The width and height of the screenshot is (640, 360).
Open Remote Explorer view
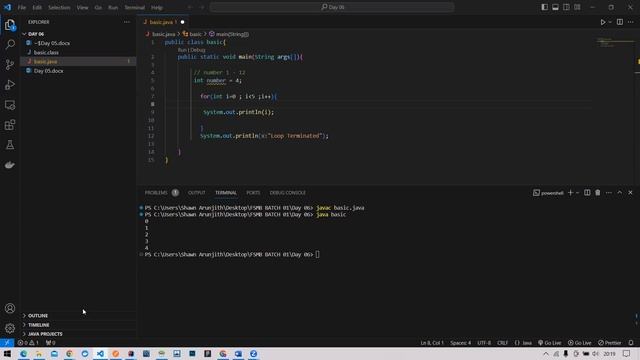(x=10, y=105)
